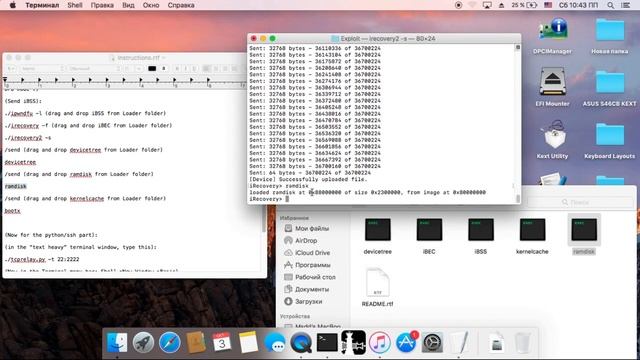Click the Finder Поиск search field
This screenshot has width=640, height=360.
pyautogui.click(x=580, y=202)
